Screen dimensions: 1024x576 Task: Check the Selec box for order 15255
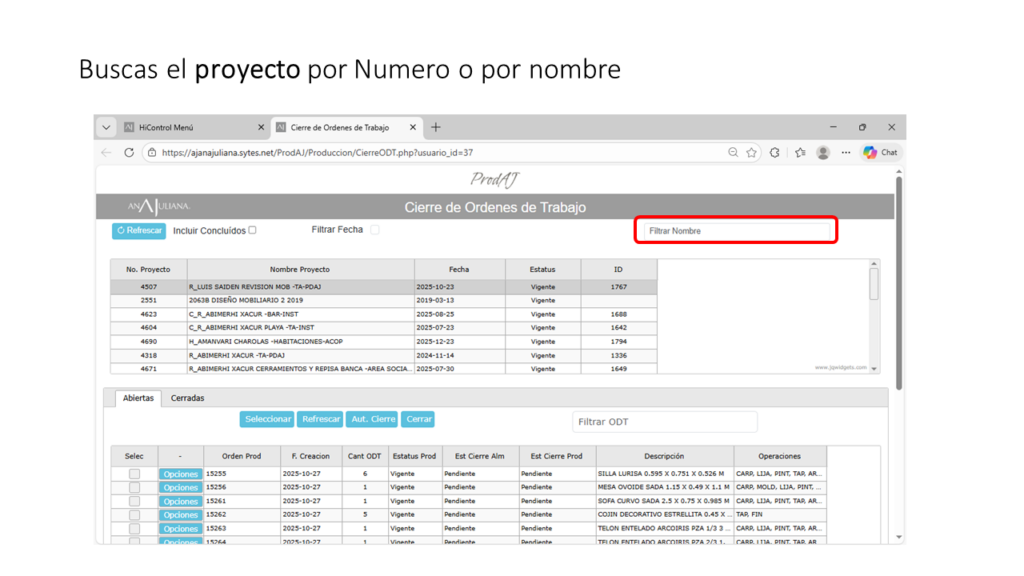coord(134,474)
